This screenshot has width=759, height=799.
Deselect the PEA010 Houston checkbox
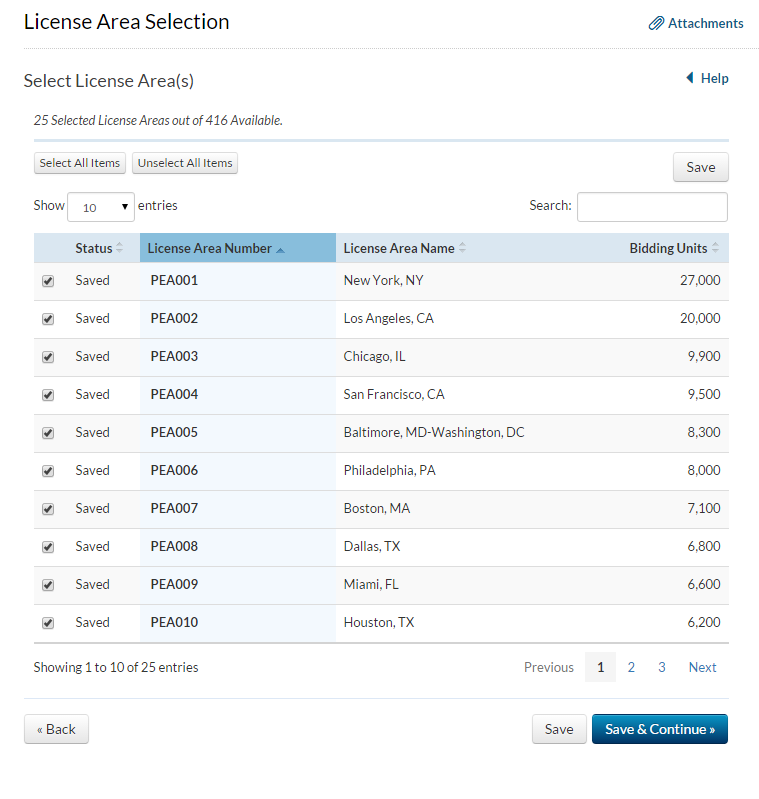point(48,623)
